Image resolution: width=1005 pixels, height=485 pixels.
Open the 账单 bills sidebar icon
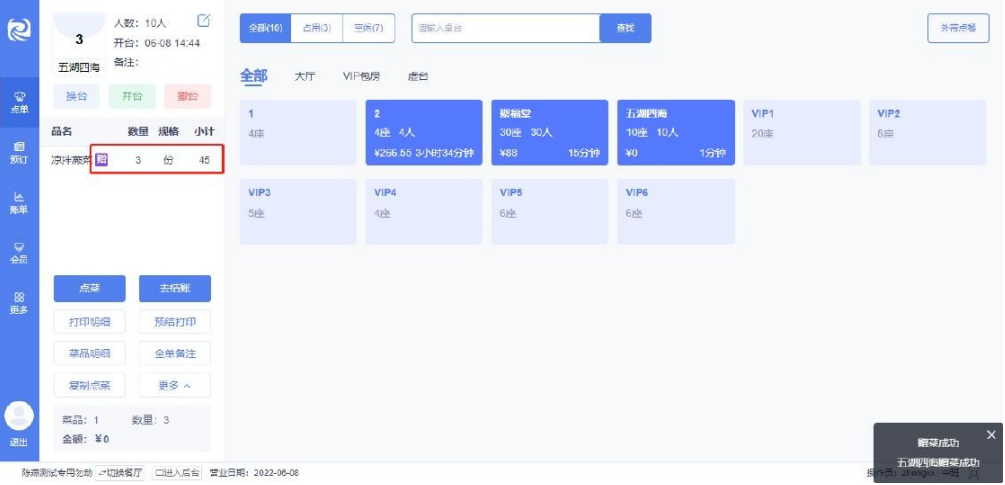click(x=19, y=202)
